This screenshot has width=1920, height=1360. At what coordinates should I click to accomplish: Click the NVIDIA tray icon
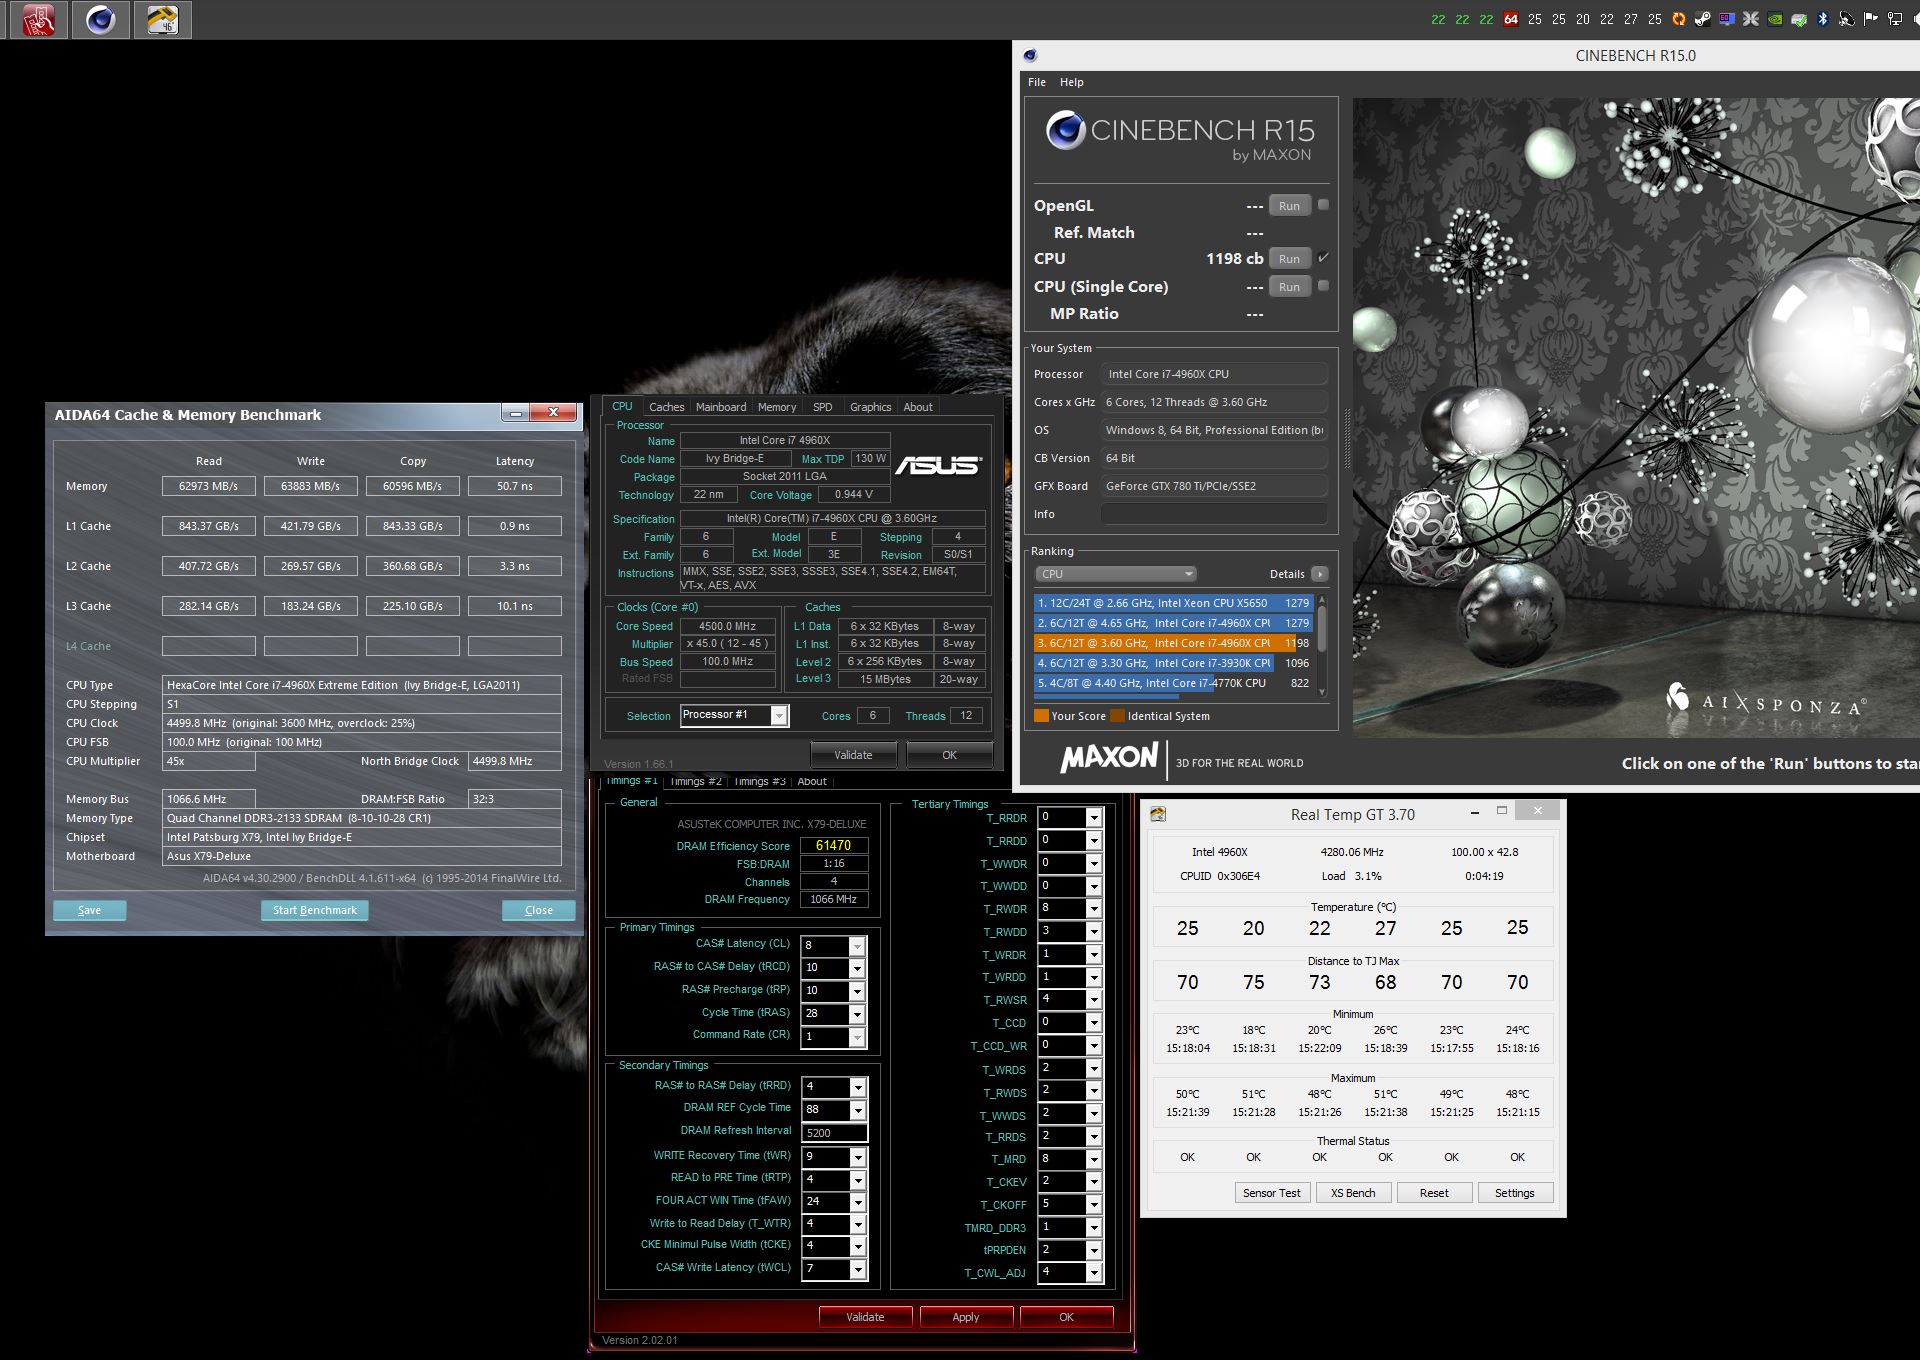(x=1775, y=19)
